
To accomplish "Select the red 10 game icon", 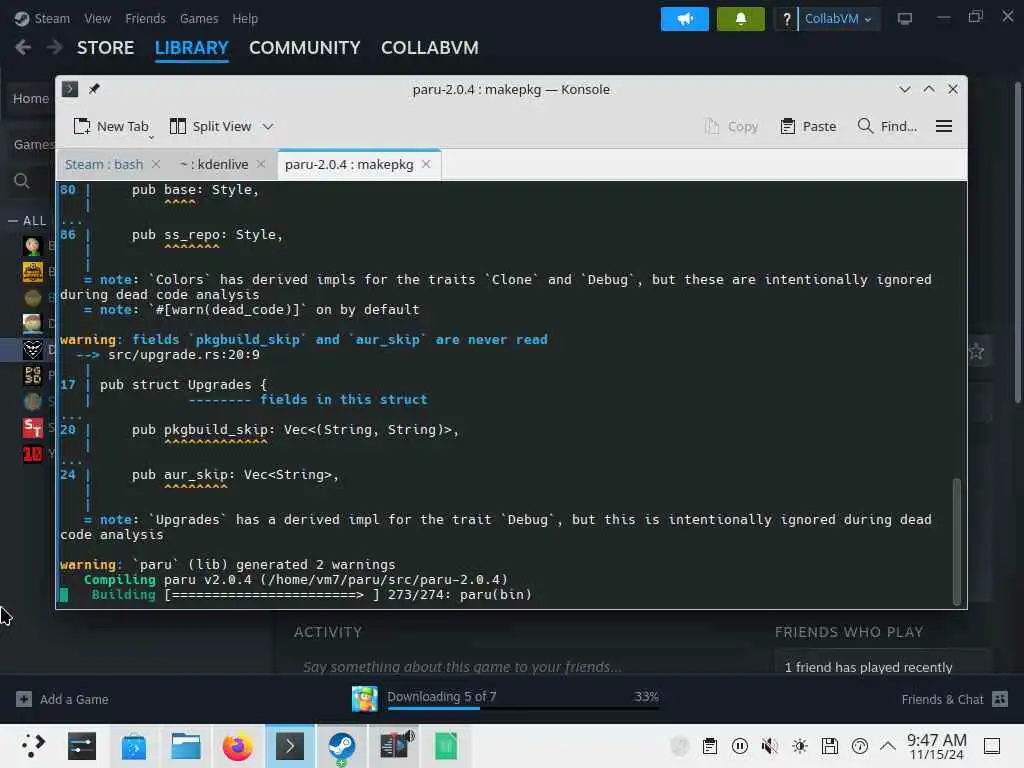I will [32, 454].
